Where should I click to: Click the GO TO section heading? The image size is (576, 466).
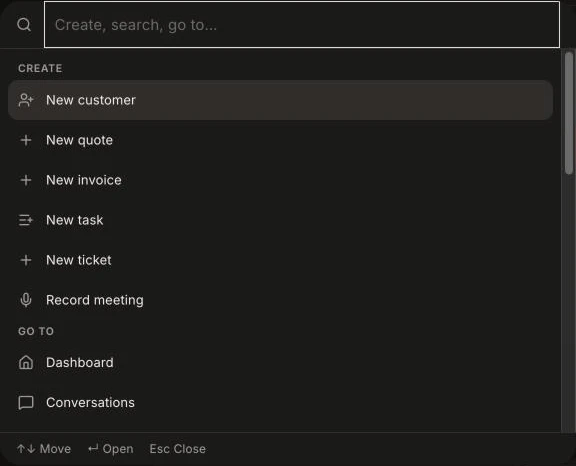point(36,331)
